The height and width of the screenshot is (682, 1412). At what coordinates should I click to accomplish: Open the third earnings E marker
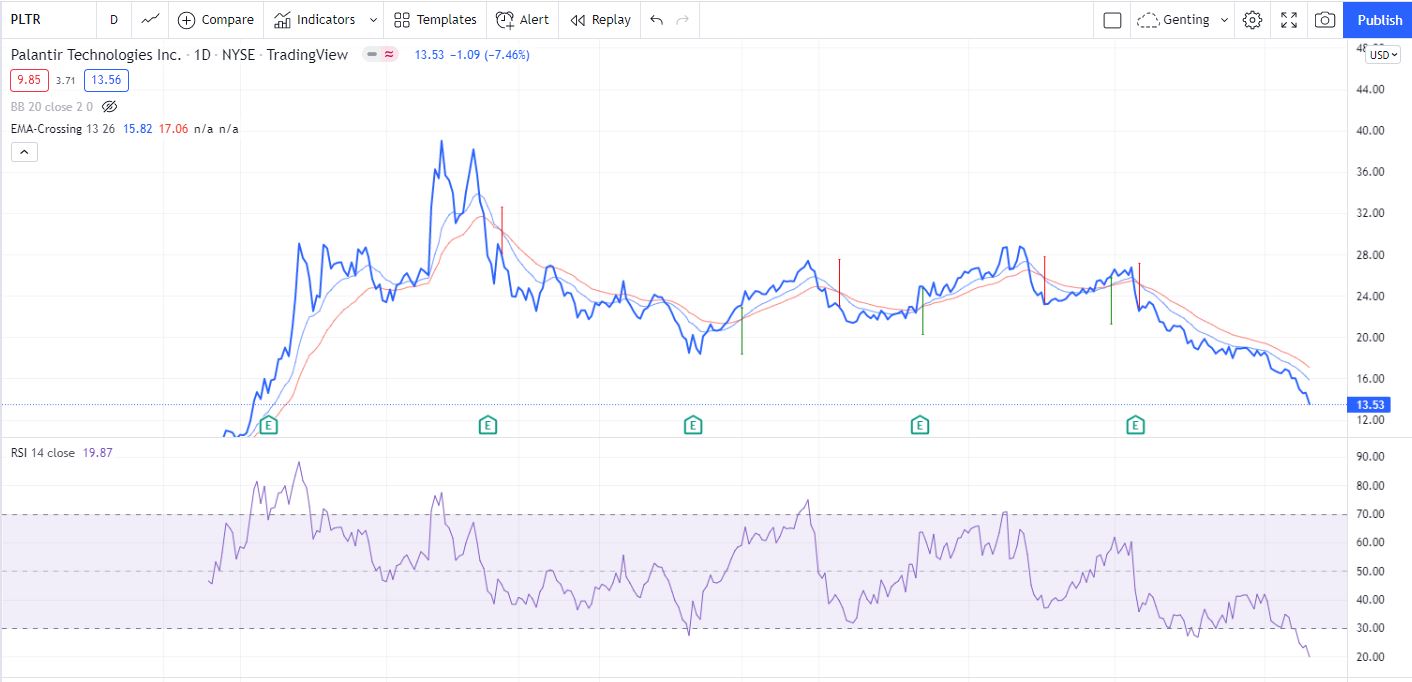(693, 425)
